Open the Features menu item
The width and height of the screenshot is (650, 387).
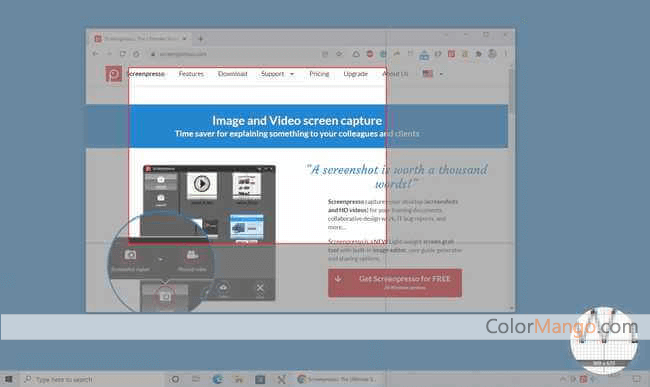[191, 74]
